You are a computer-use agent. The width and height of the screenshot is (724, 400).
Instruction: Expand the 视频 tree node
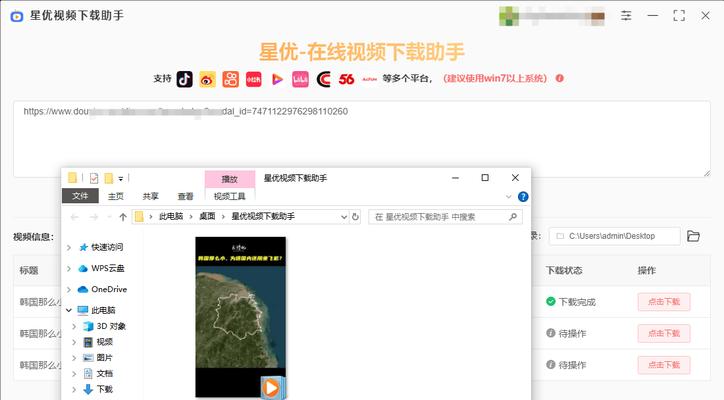74,342
